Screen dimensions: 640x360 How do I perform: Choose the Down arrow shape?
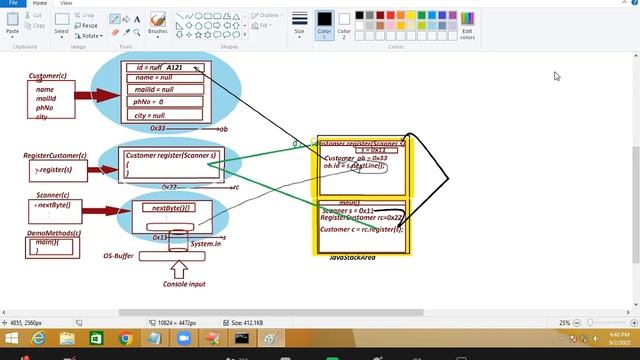point(179,35)
